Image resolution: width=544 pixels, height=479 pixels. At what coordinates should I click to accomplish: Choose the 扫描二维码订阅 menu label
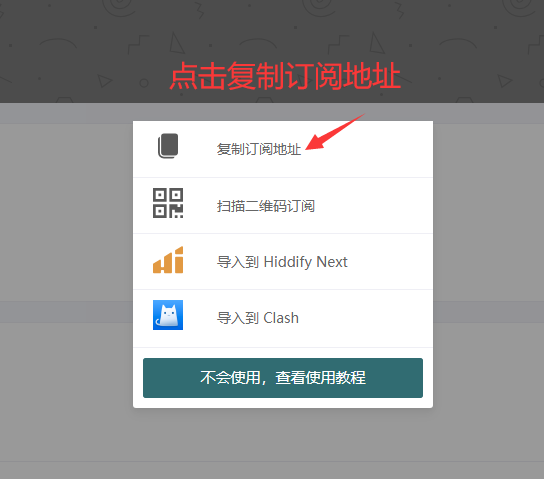pos(266,206)
